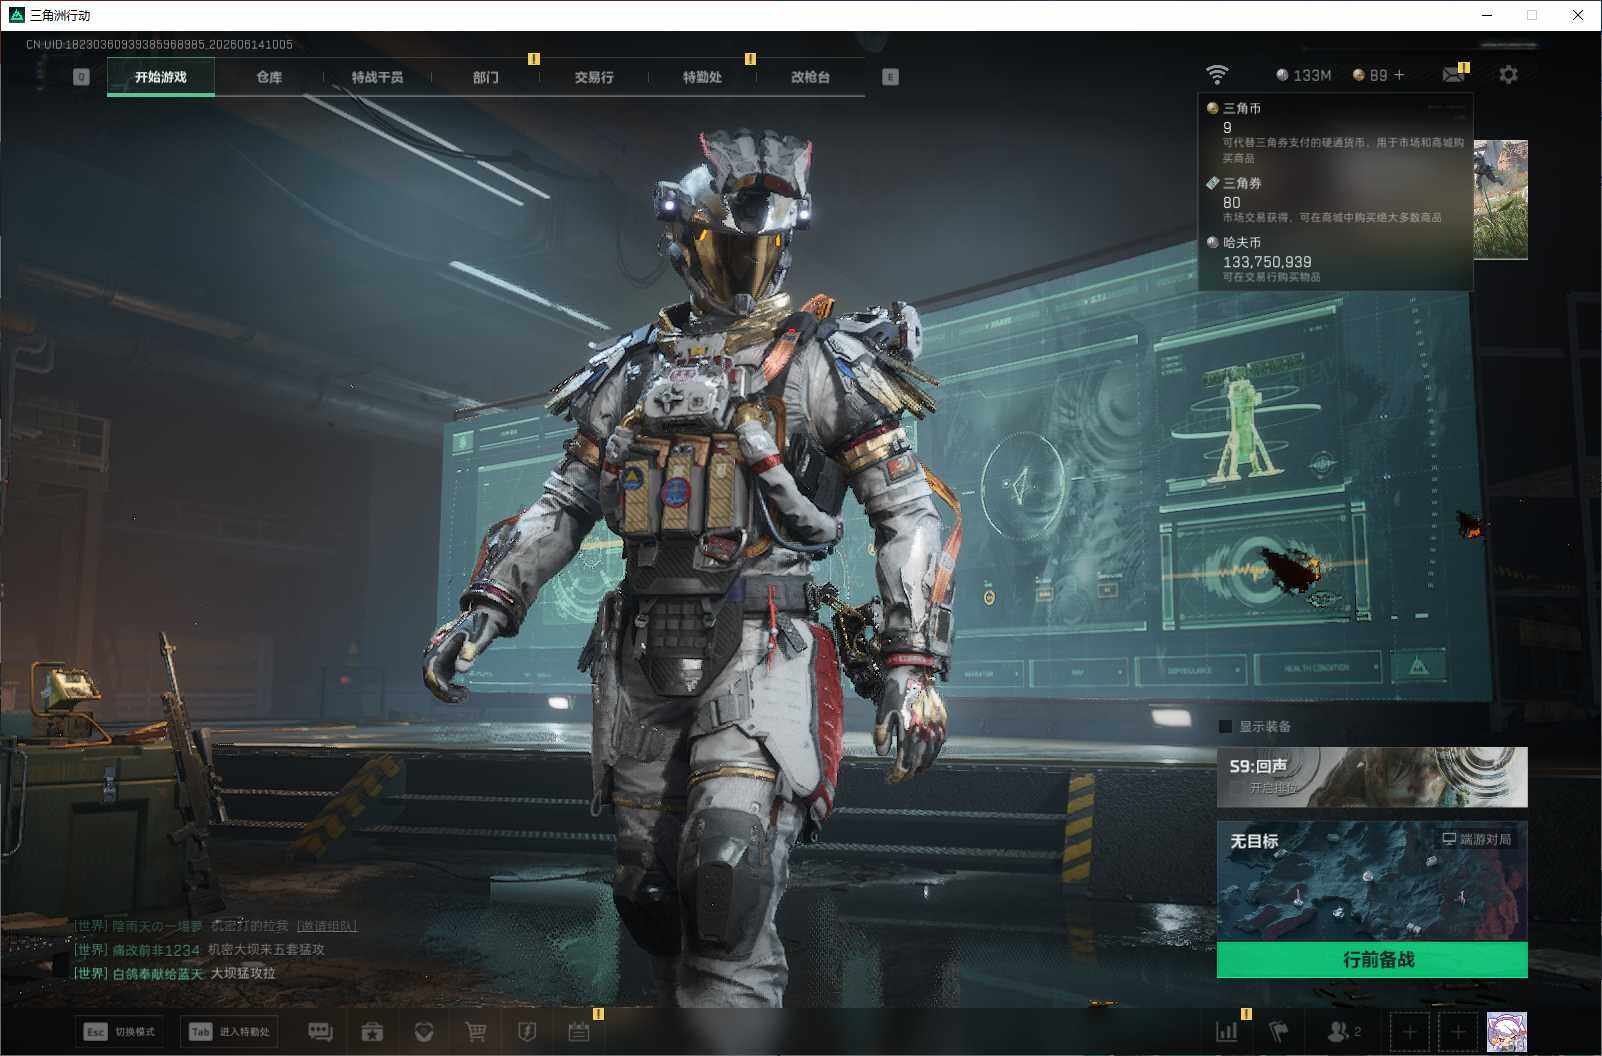Select the 开始游戏 tab

pos(161,77)
